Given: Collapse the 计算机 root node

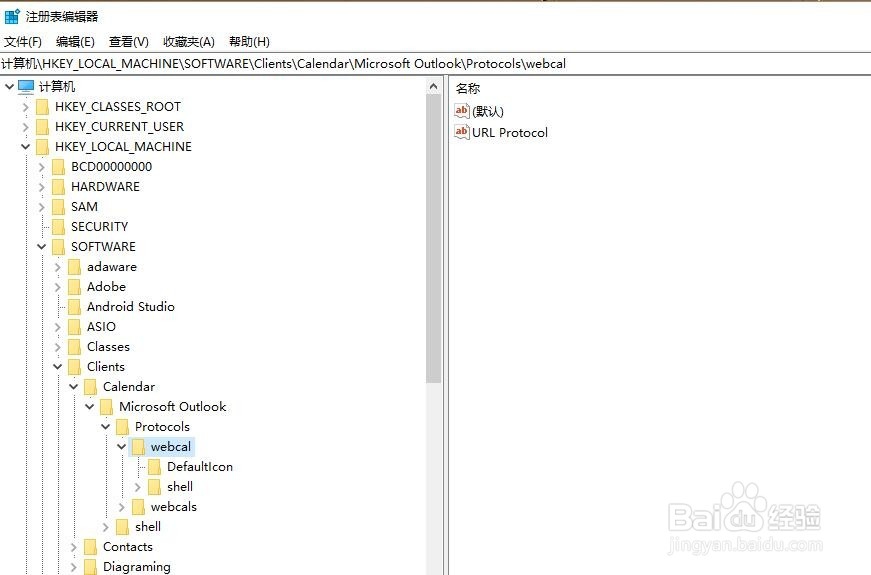Looking at the screenshot, I should [9, 87].
